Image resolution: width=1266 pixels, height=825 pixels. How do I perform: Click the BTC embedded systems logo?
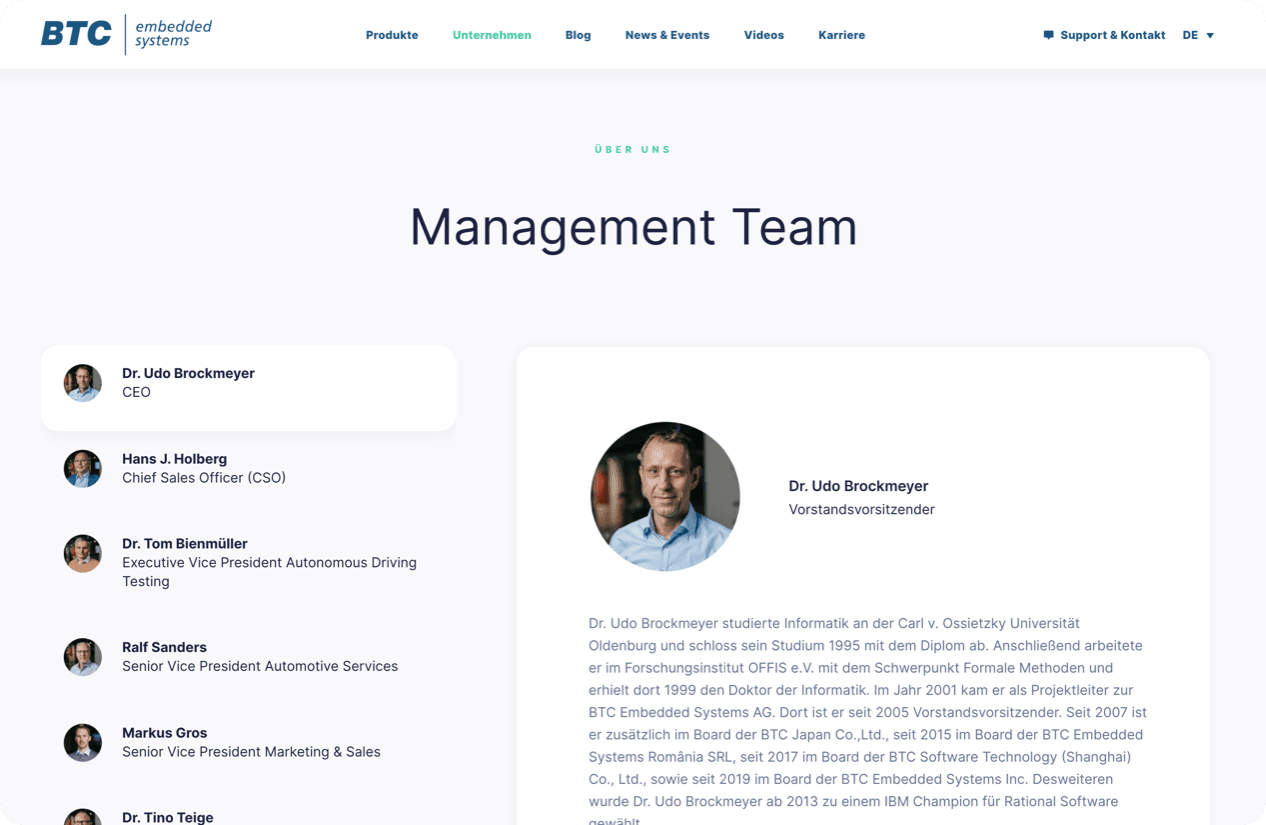(x=126, y=34)
